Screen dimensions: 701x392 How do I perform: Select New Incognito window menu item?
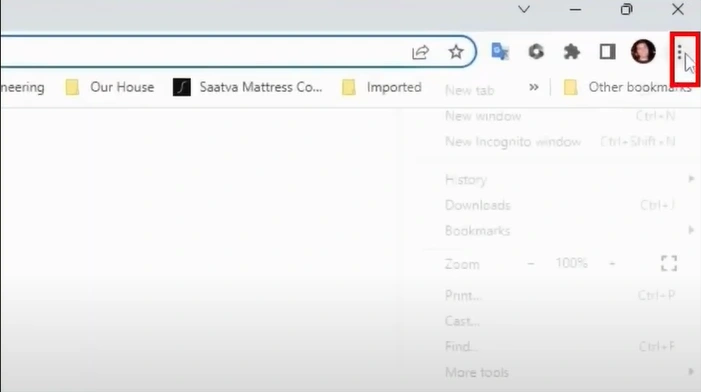coord(561,142)
